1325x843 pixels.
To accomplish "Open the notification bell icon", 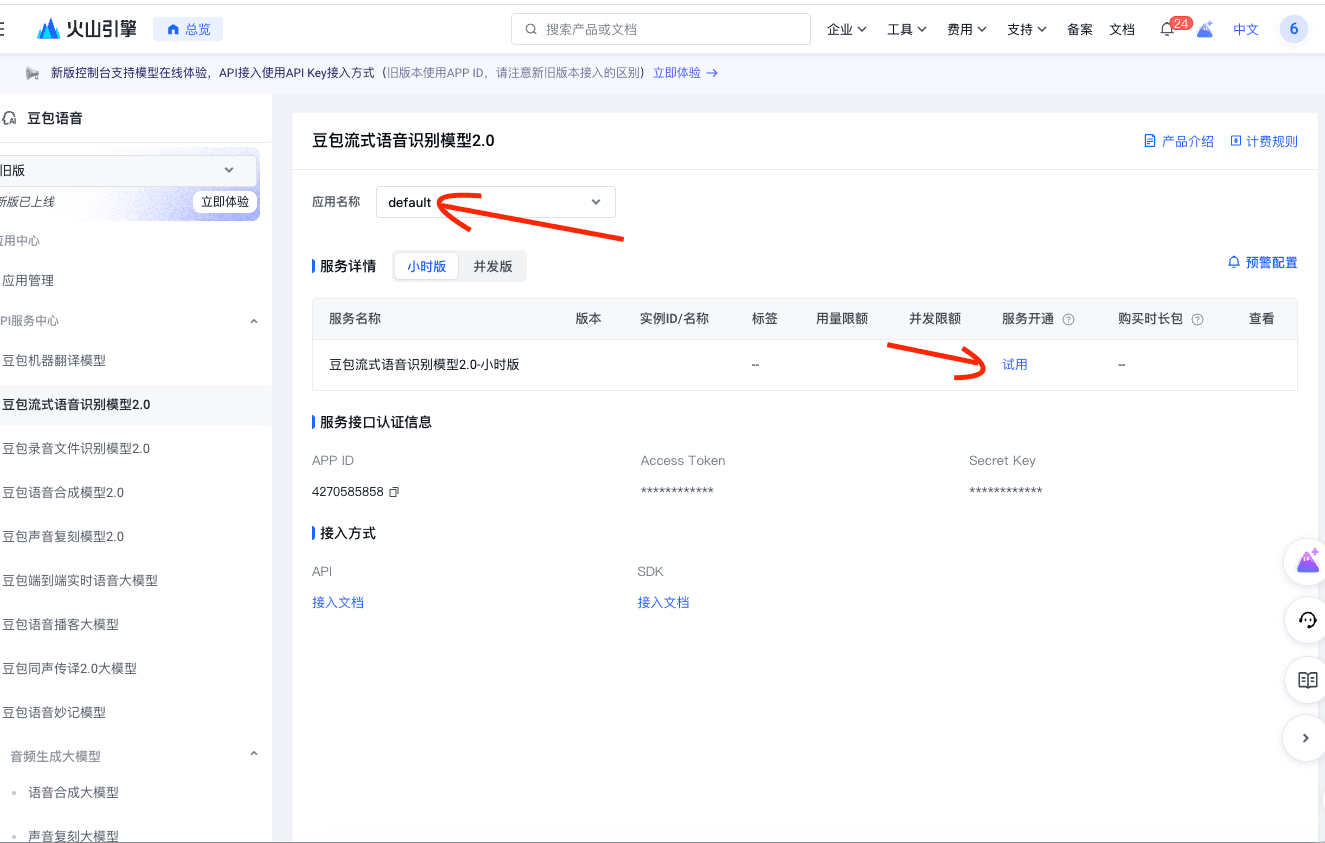I will [x=1167, y=30].
